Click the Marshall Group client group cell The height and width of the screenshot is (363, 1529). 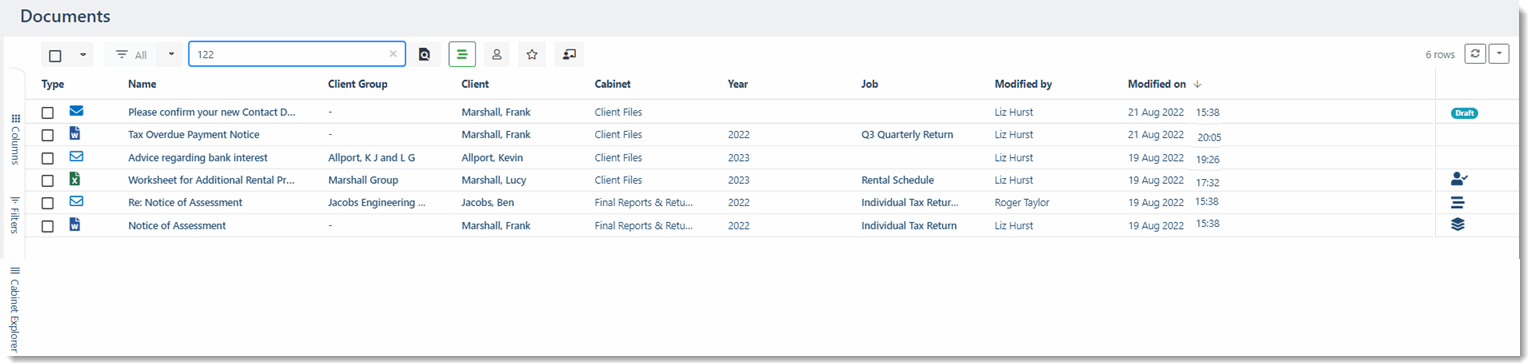[363, 181]
